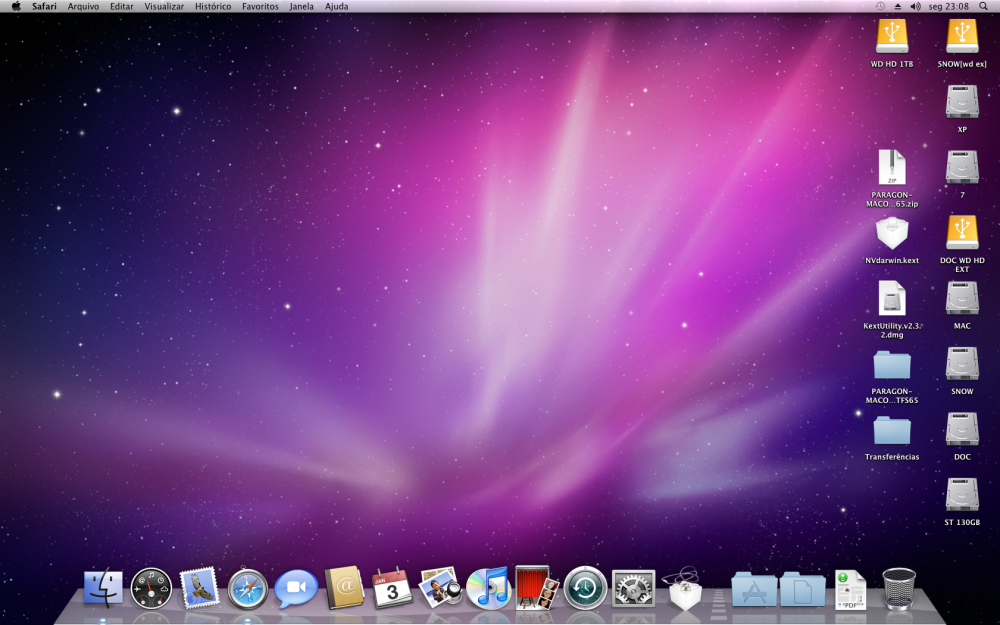Open Address Book in the Dock

344,588
